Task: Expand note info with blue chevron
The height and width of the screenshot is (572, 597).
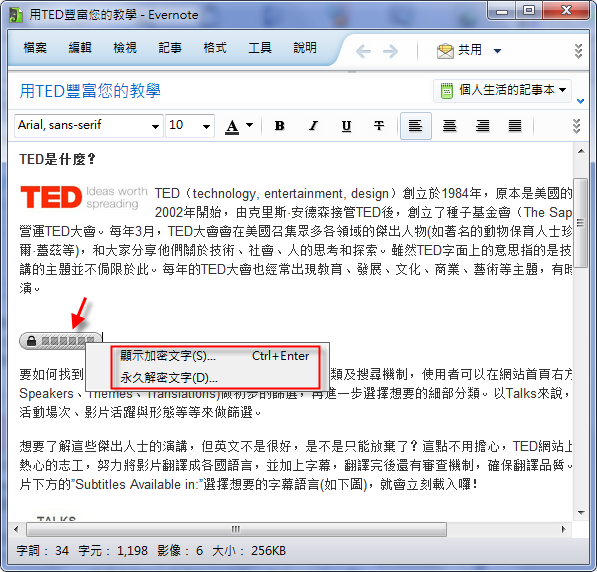Action: click(x=580, y=101)
